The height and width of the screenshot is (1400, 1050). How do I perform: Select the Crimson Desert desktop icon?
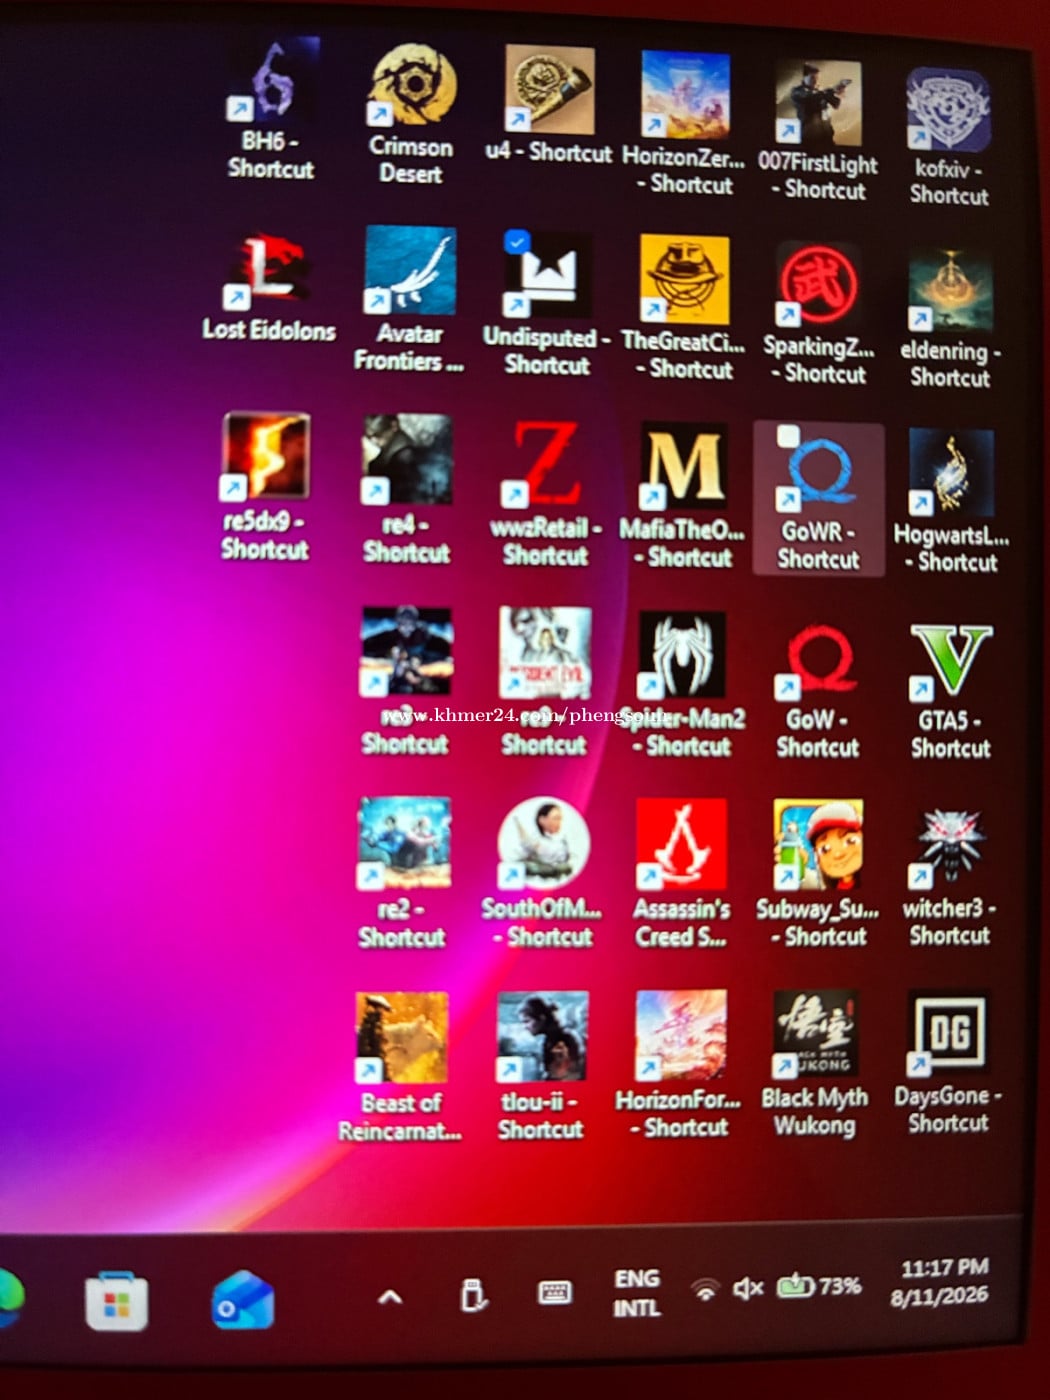point(412,86)
